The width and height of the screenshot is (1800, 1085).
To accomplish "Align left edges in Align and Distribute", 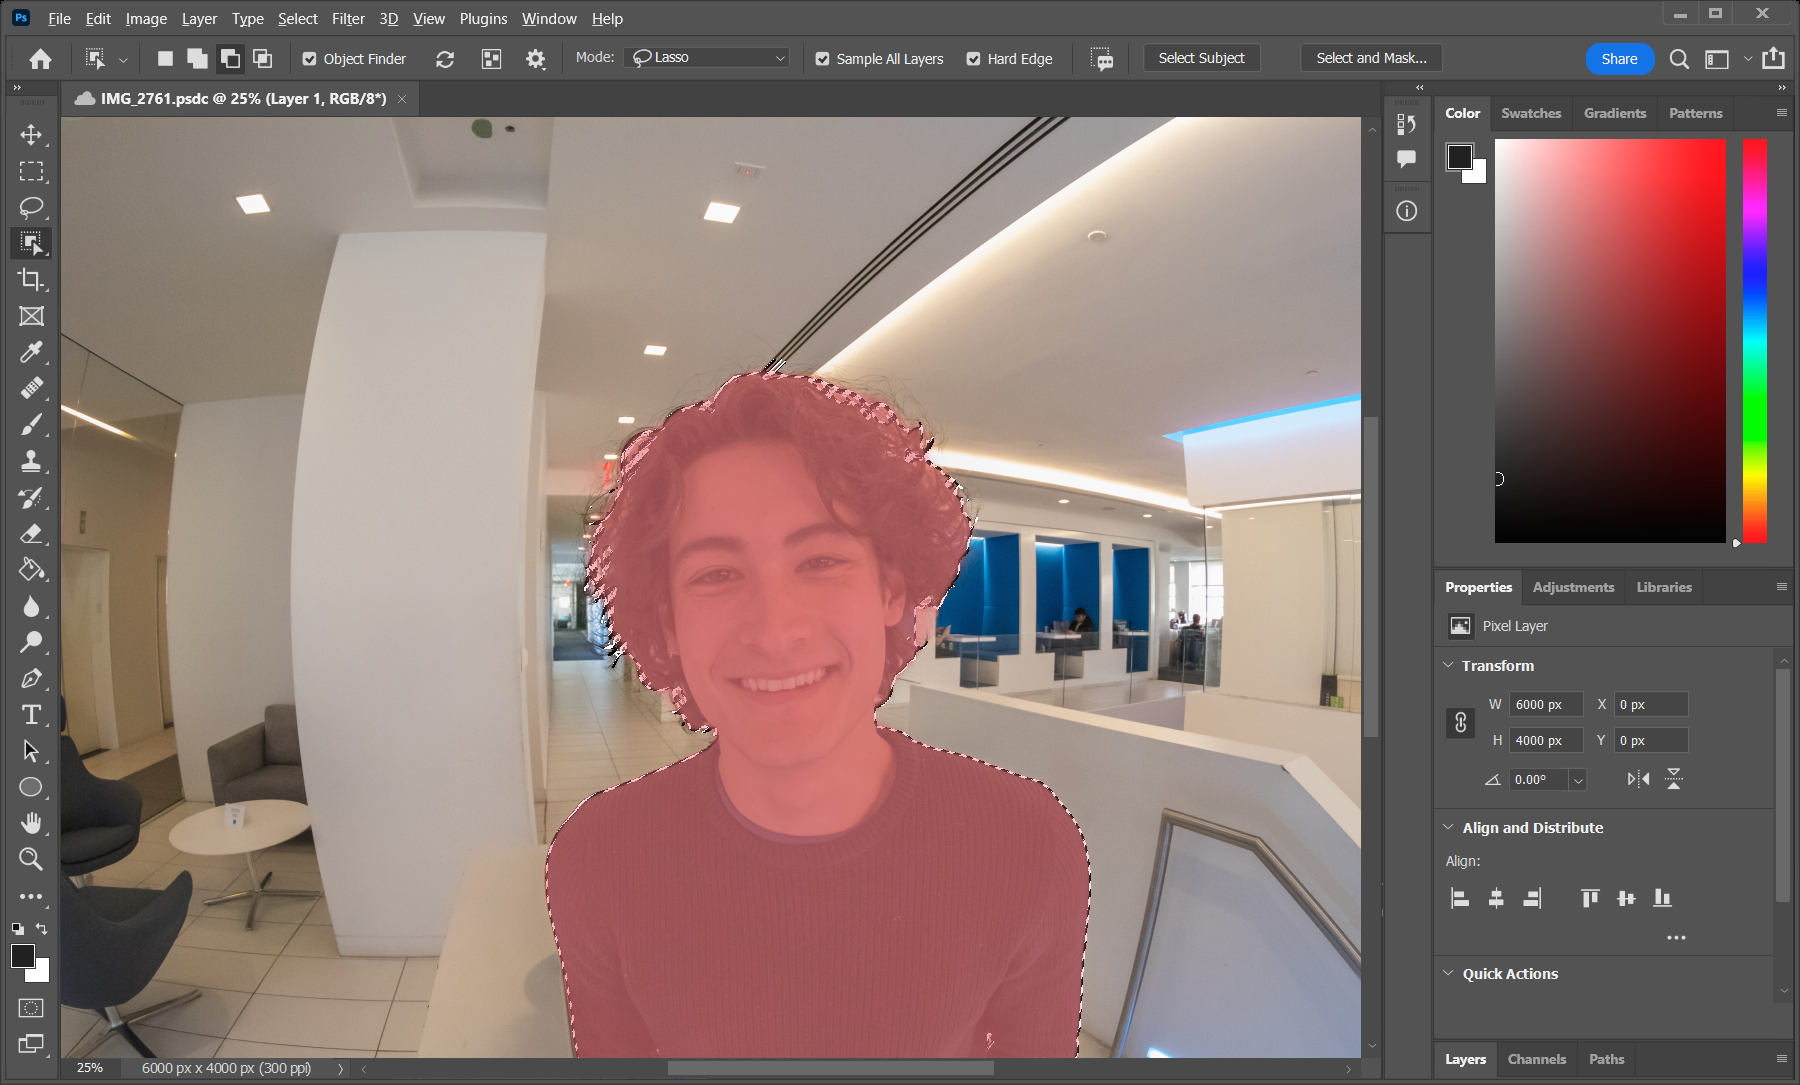I will pyautogui.click(x=1460, y=897).
